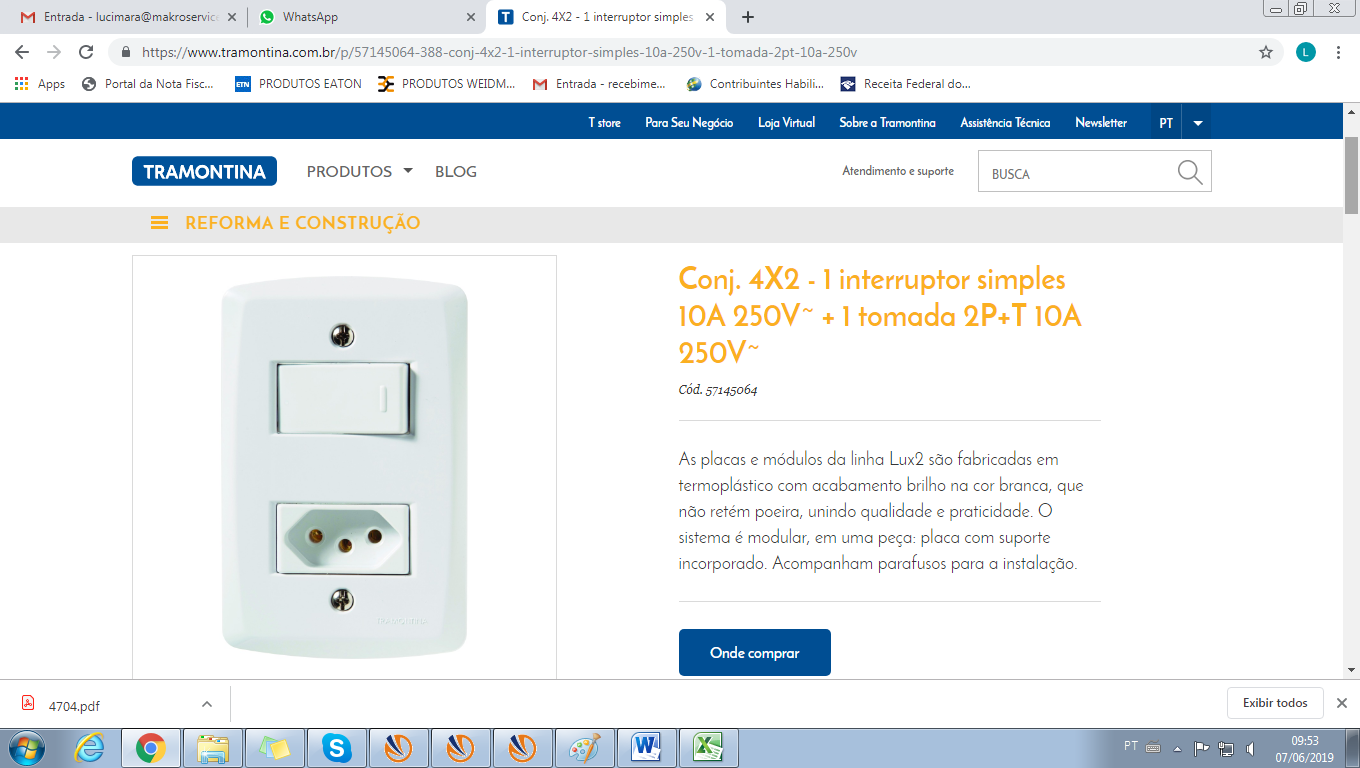Click the Onde comprar button

(x=755, y=652)
